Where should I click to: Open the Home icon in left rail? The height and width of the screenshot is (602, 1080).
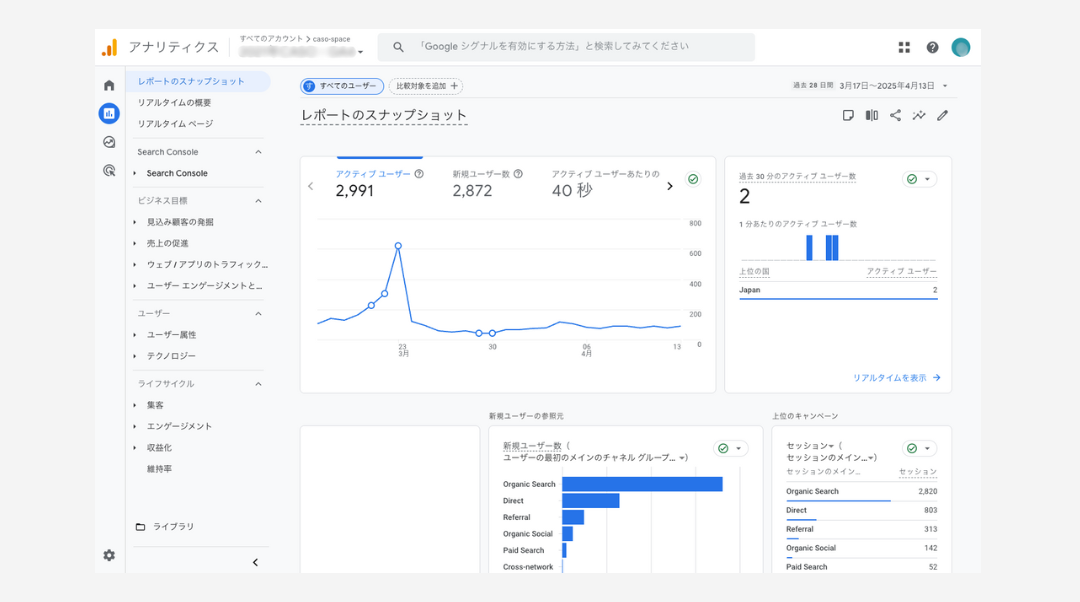[109, 85]
